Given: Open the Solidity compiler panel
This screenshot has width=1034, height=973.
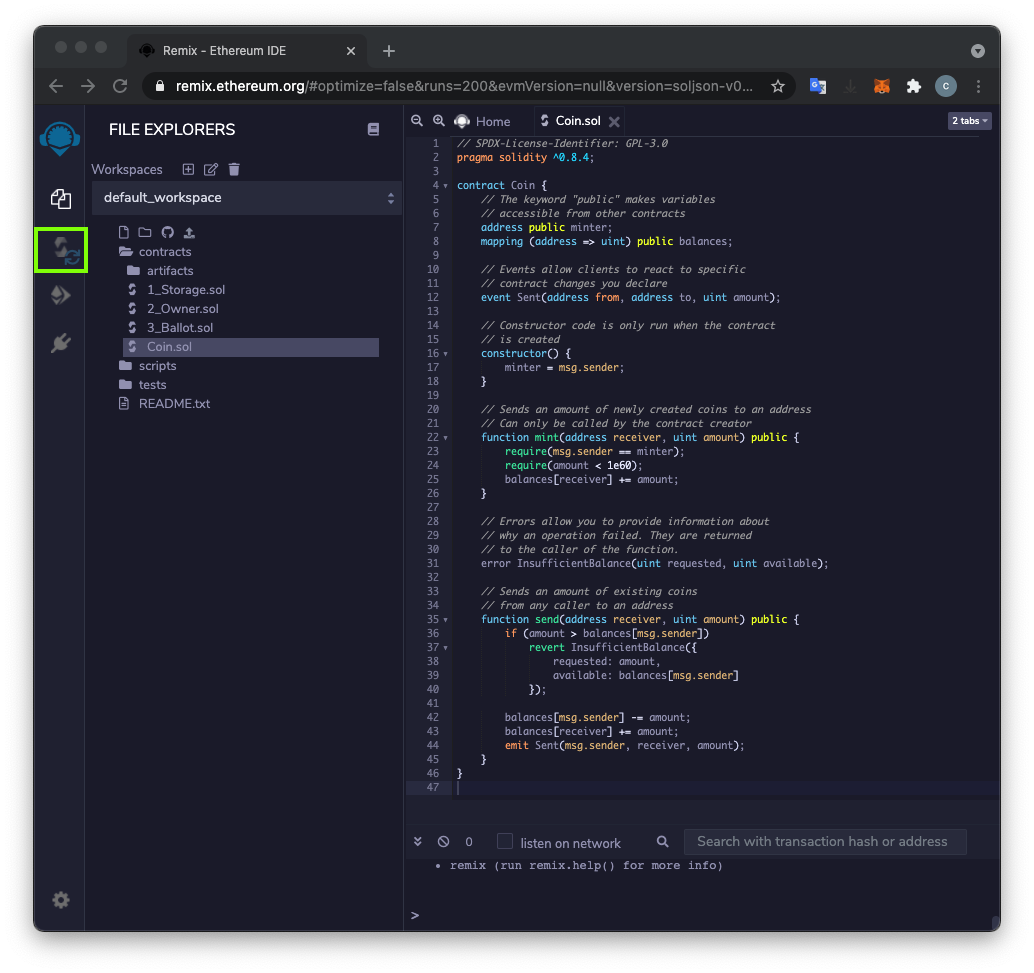Looking at the screenshot, I should [x=61, y=250].
